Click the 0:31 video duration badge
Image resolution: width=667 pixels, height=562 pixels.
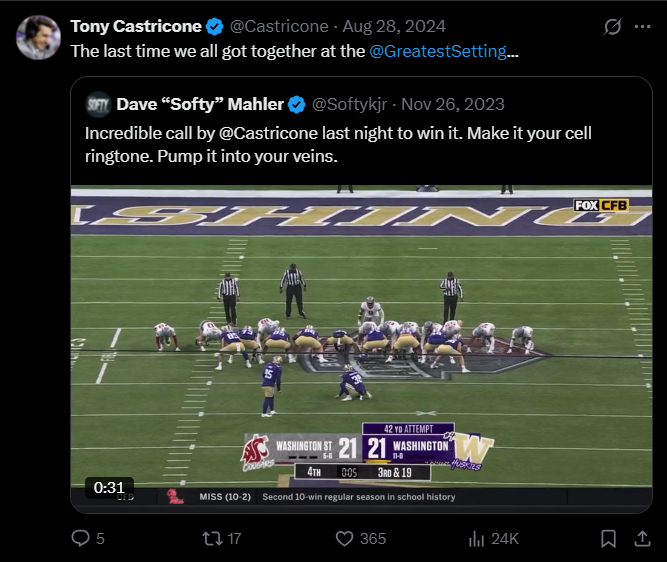point(109,487)
